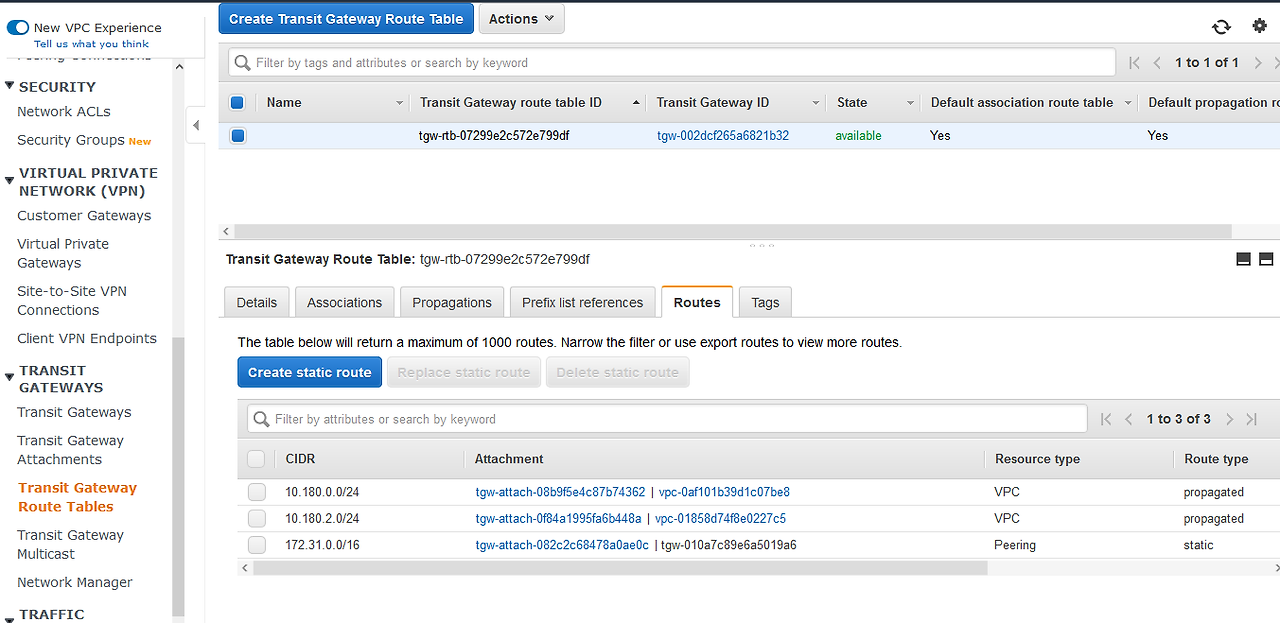This screenshot has width=1280, height=623.
Task: Open Client VPN Endpoints in sidebar
Action: pos(87,339)
